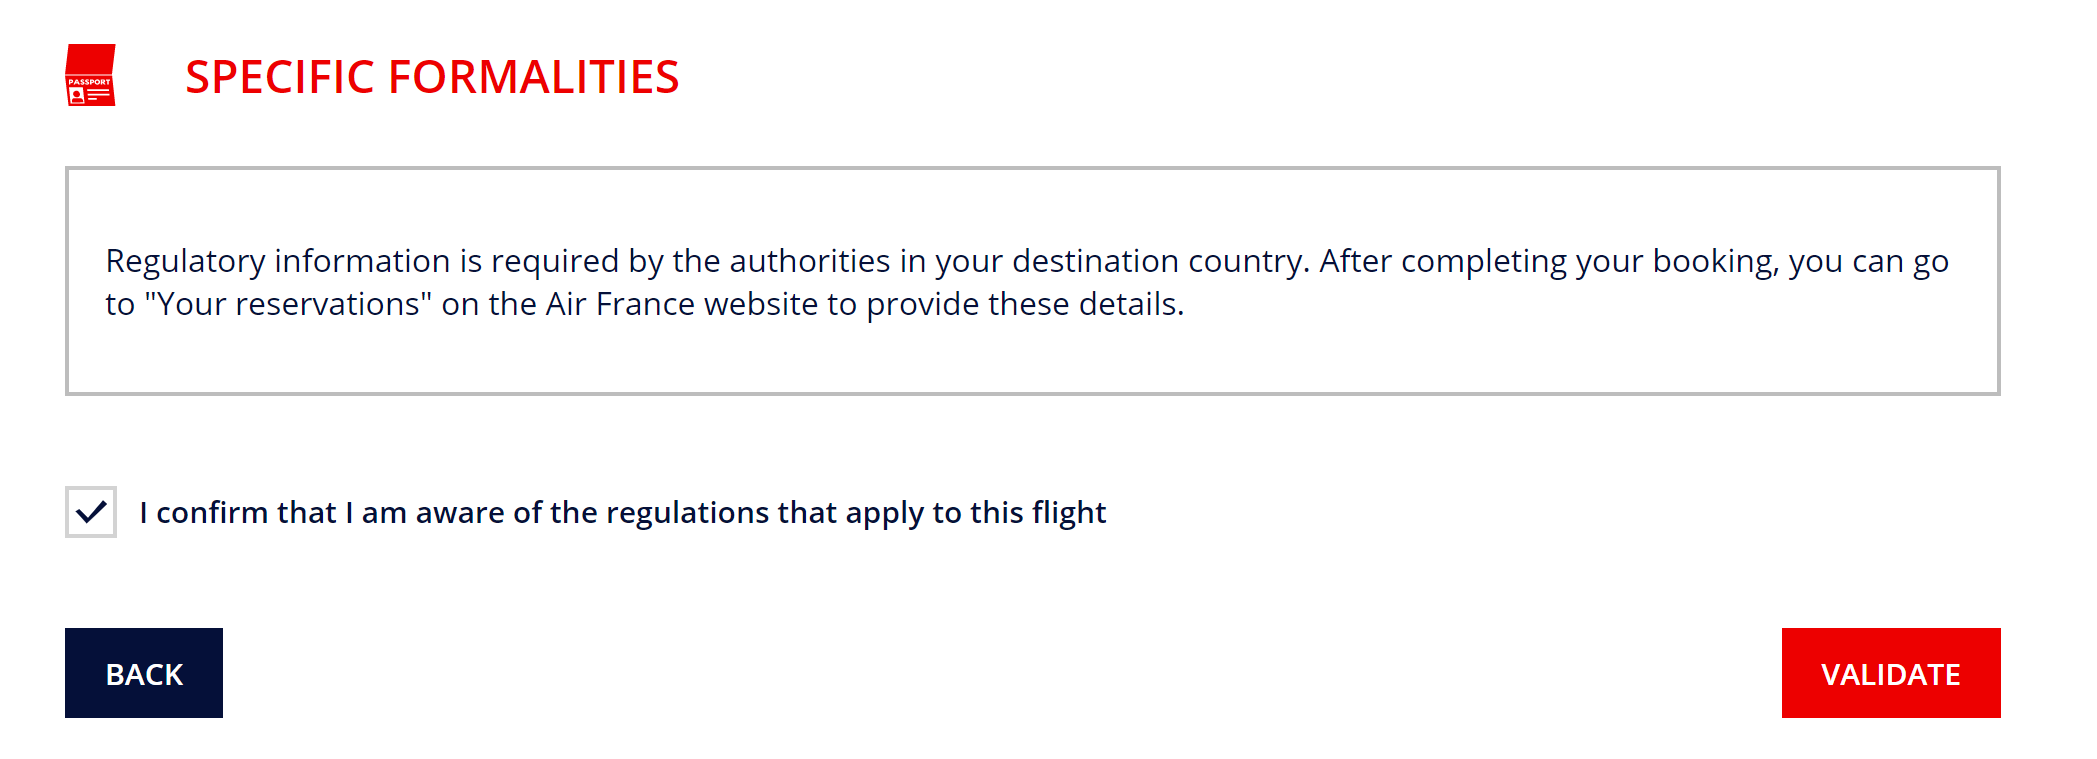Click the phrase "you can go" in the notice
The width and height of the screenshot is (2097, 759).
pyautogui.click(x=1869, y=262)
